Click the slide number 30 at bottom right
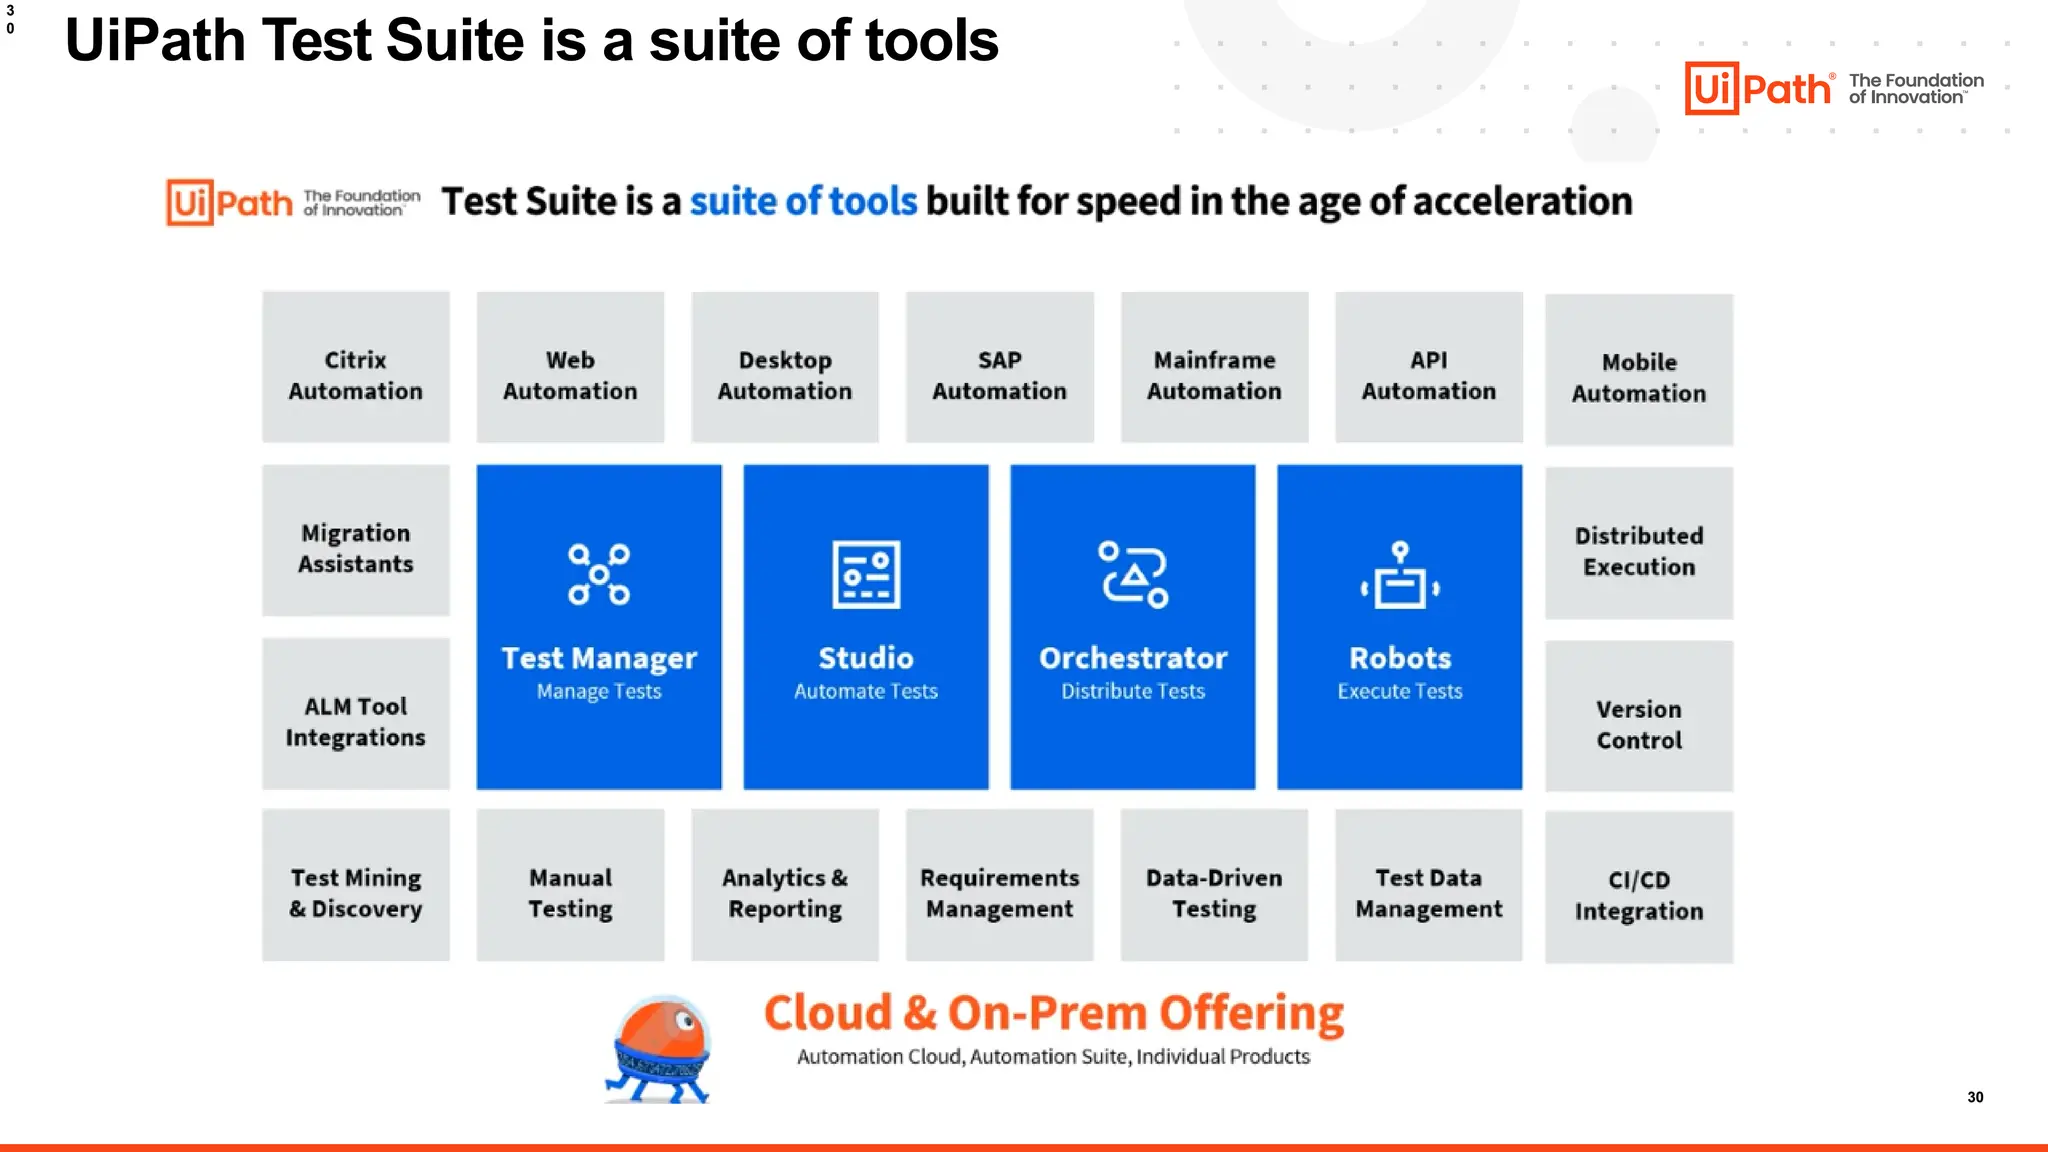 click(1975, 1097)
